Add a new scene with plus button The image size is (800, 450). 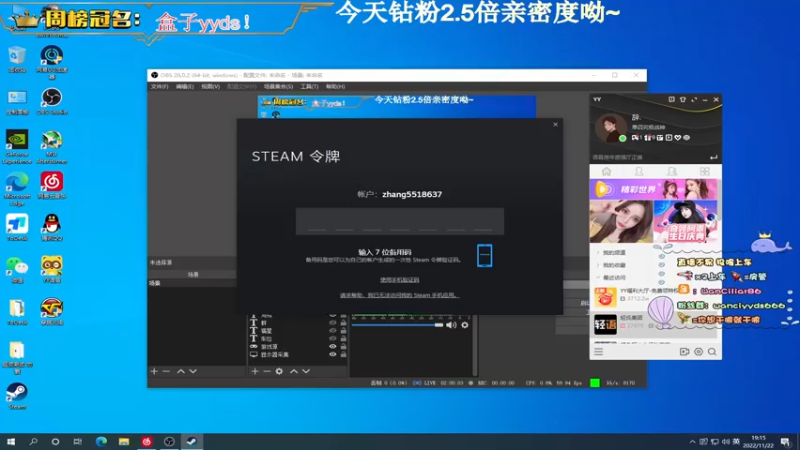point(154,371)
